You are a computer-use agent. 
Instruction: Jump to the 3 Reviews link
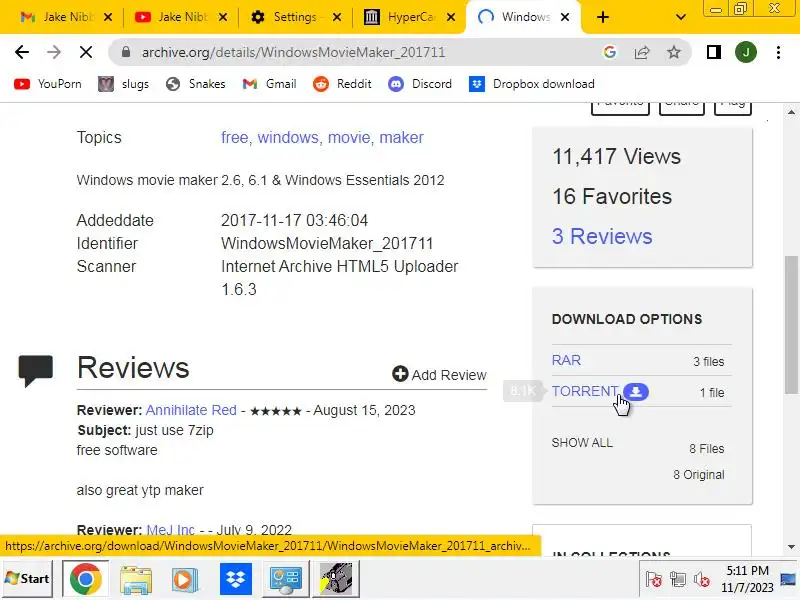point(602,236)
